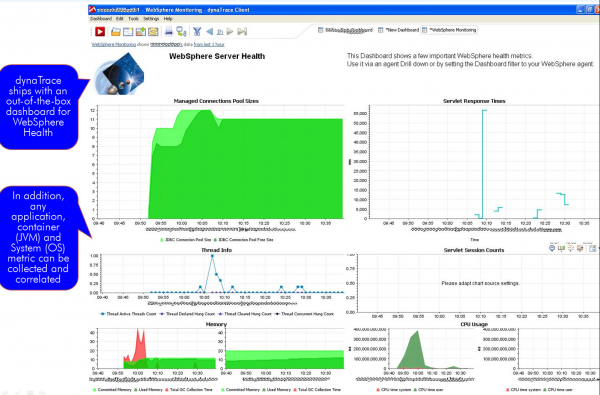Open the Settings menu
The height and width of the screenshot is (395, 600).
click(x=151, y=19)
